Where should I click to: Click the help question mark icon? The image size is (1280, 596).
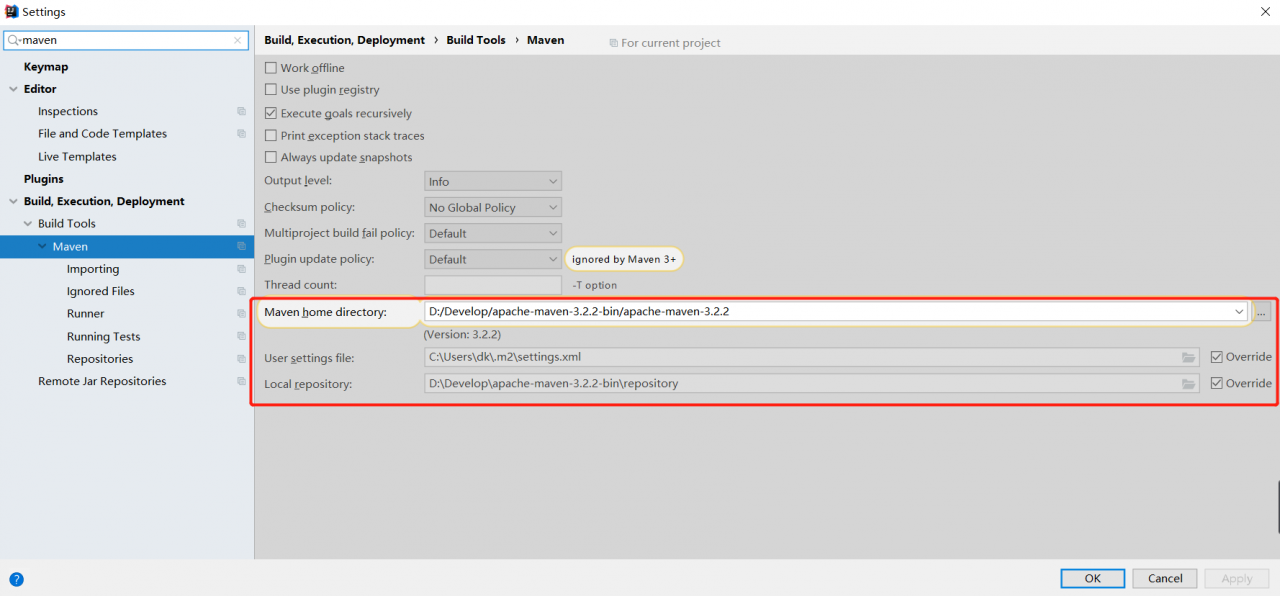(x=16, y=579)
